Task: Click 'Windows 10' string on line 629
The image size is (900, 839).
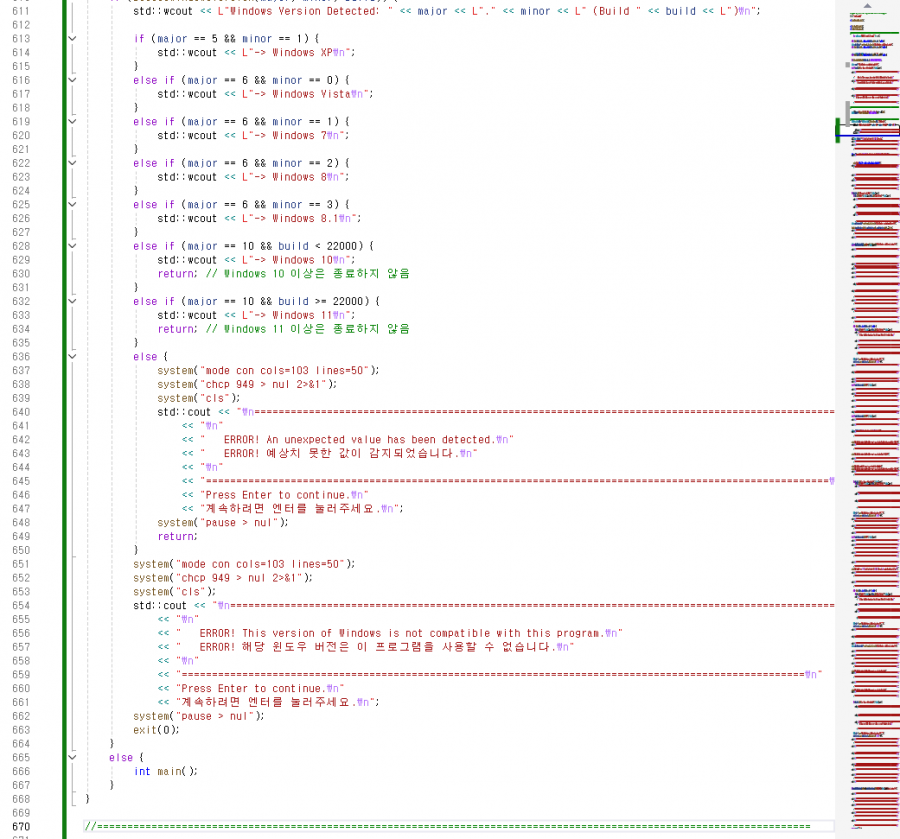Action: pos(302,260)
